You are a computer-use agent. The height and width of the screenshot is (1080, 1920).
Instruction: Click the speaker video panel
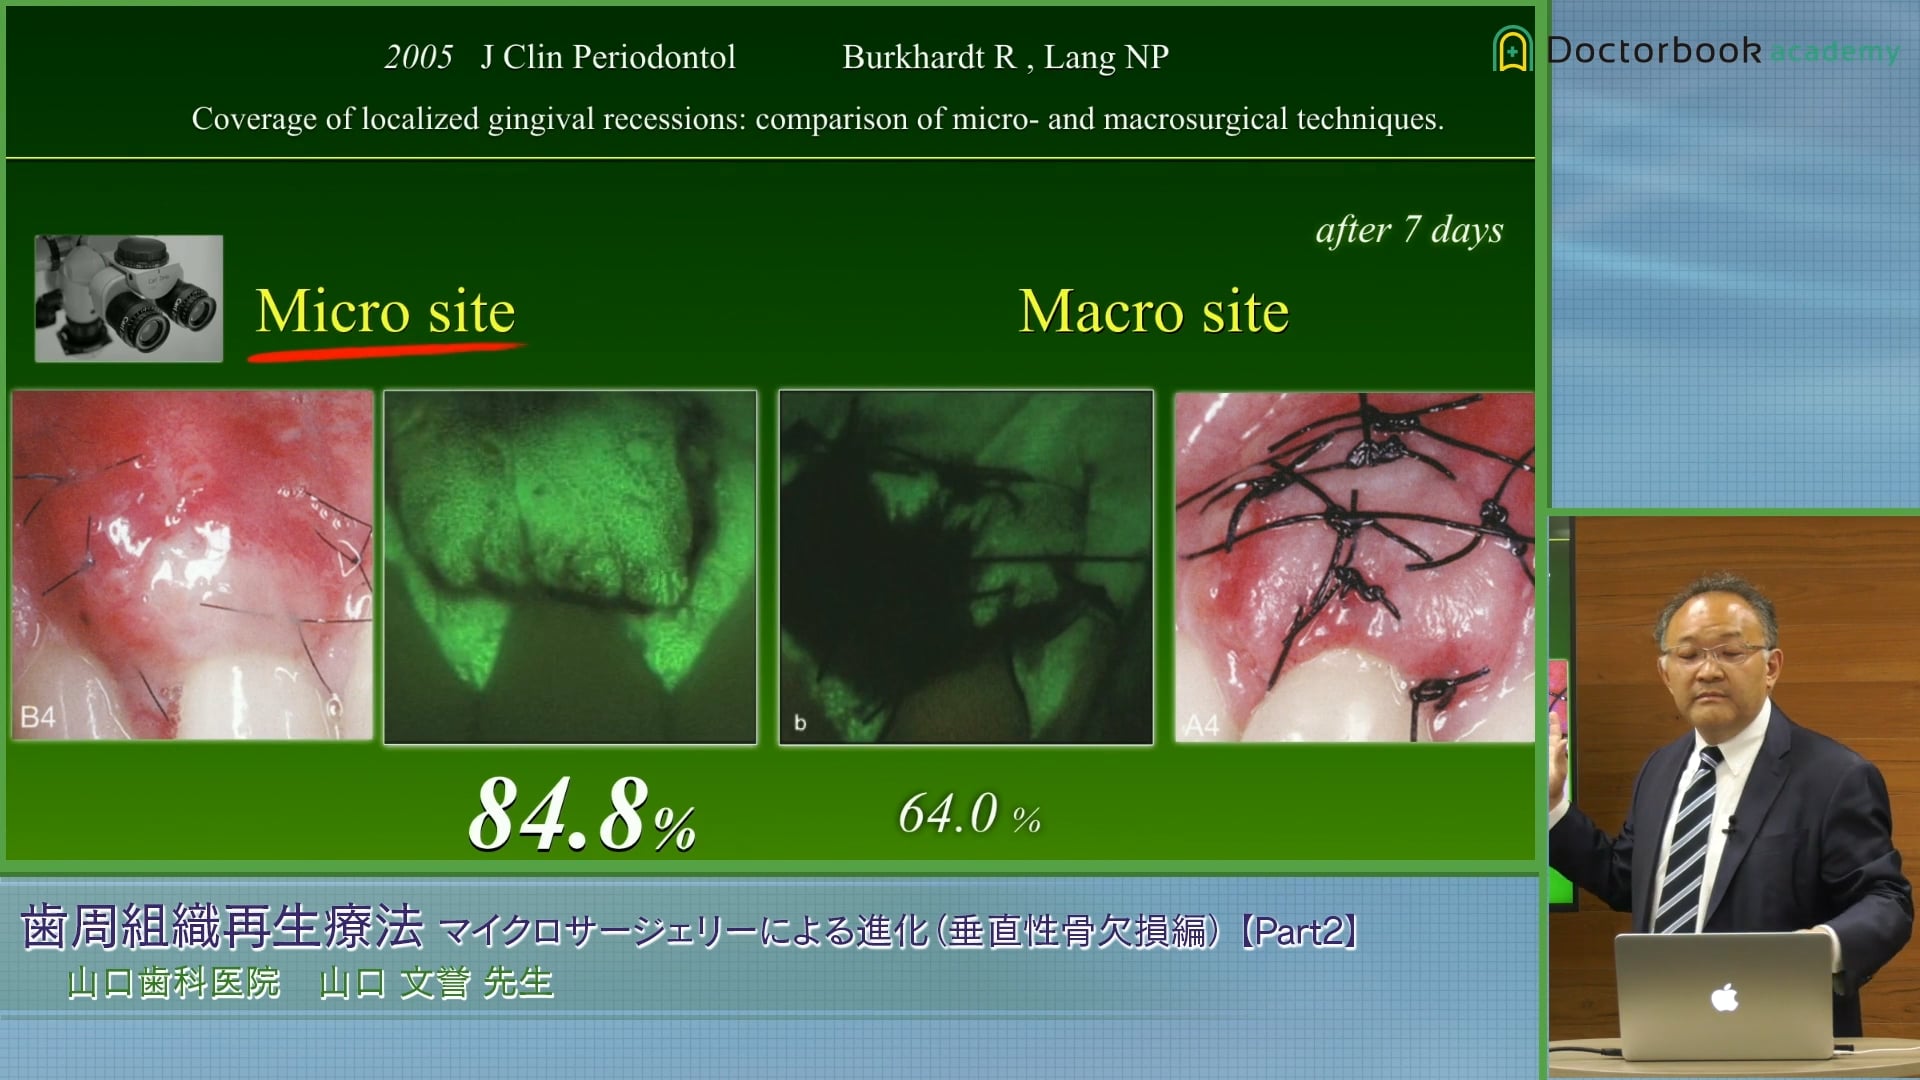point(1734,797)
